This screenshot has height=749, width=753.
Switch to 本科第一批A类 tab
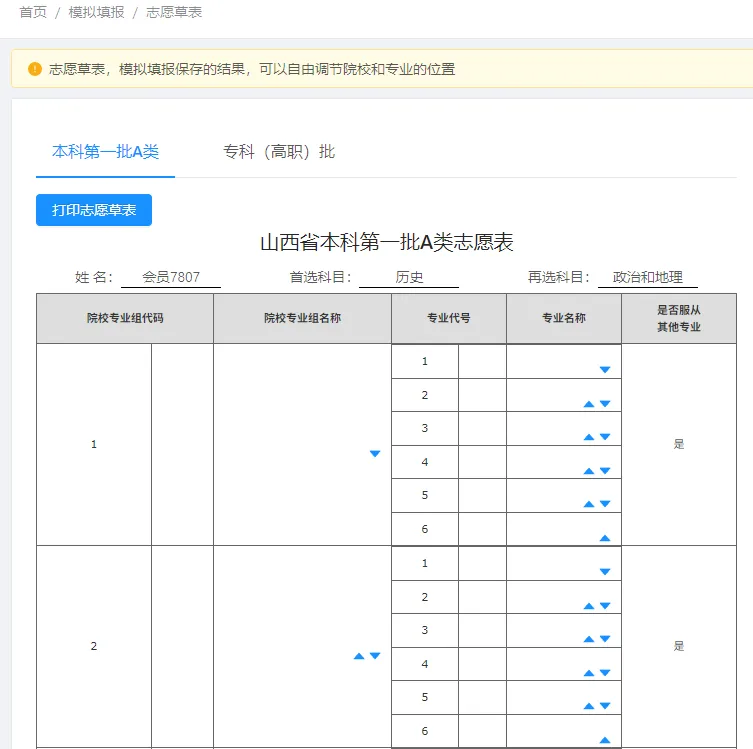(x=105, y=152)
